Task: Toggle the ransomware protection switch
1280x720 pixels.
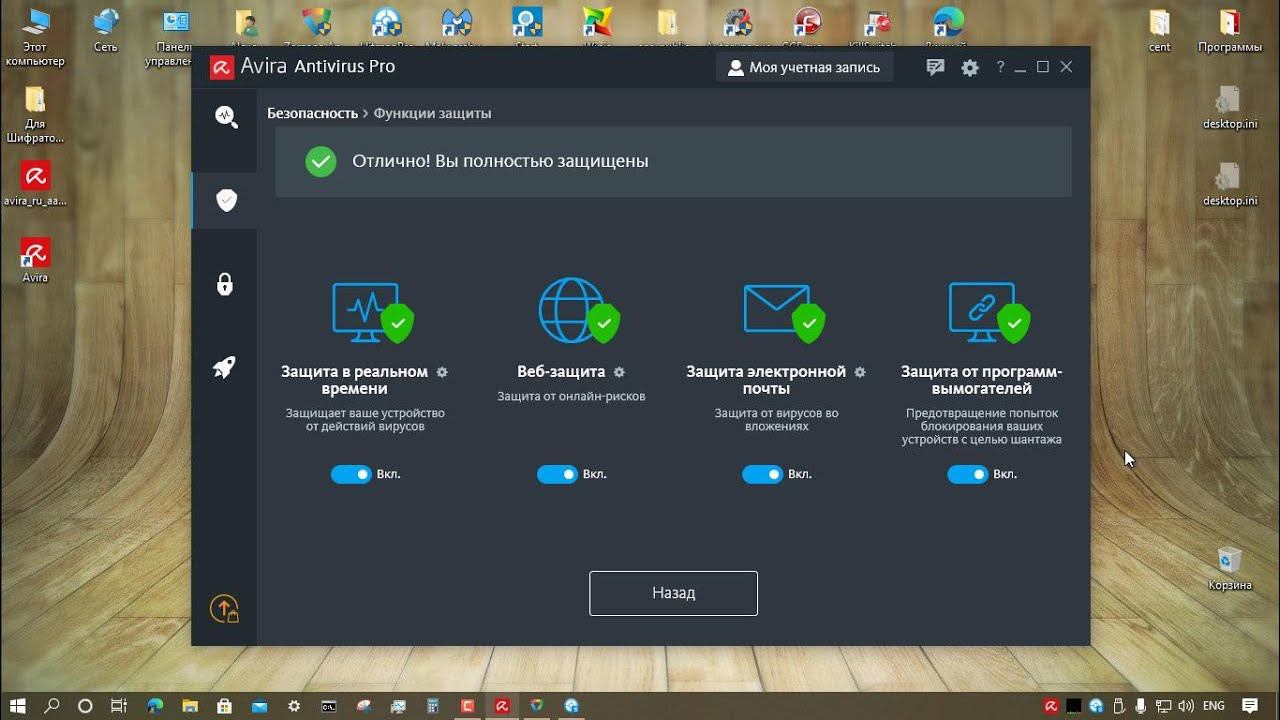Action: (x=968, y=474)
